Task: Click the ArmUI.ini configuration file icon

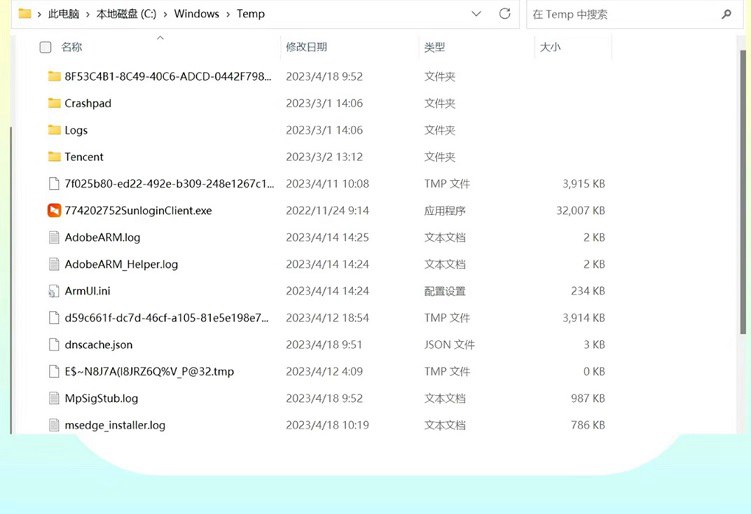Action: point(54,291)
